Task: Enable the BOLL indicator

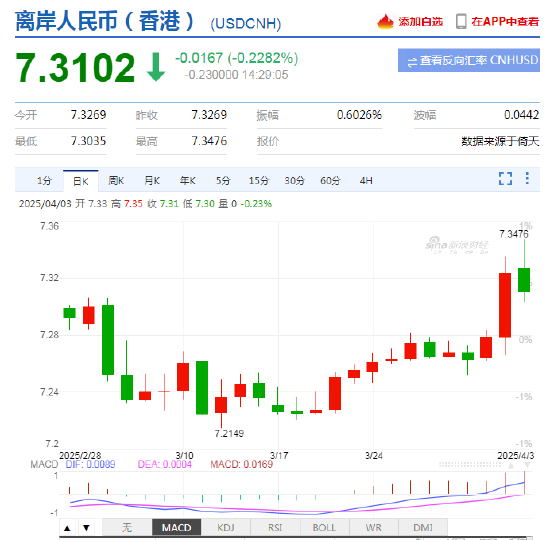Action: pos(324,528)
